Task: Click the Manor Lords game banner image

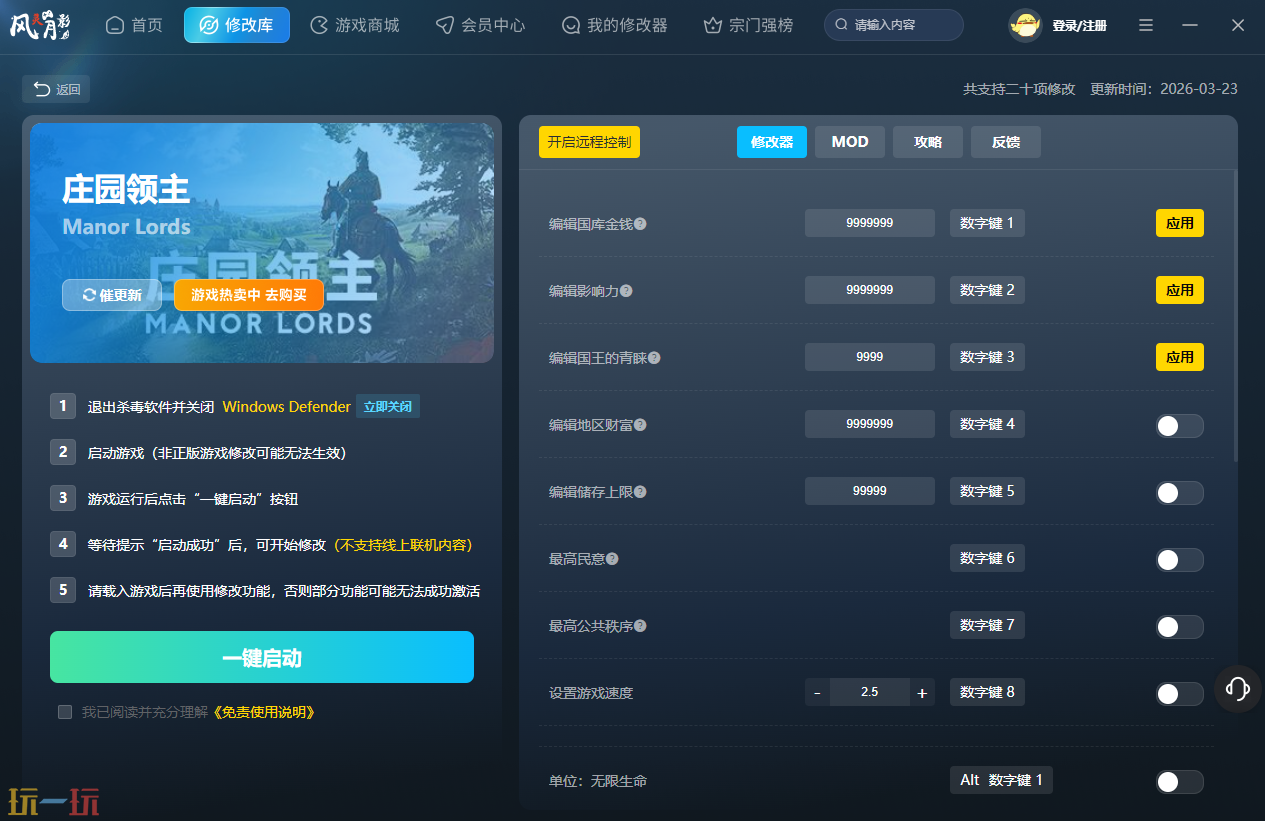Action: tap(262, 243)
